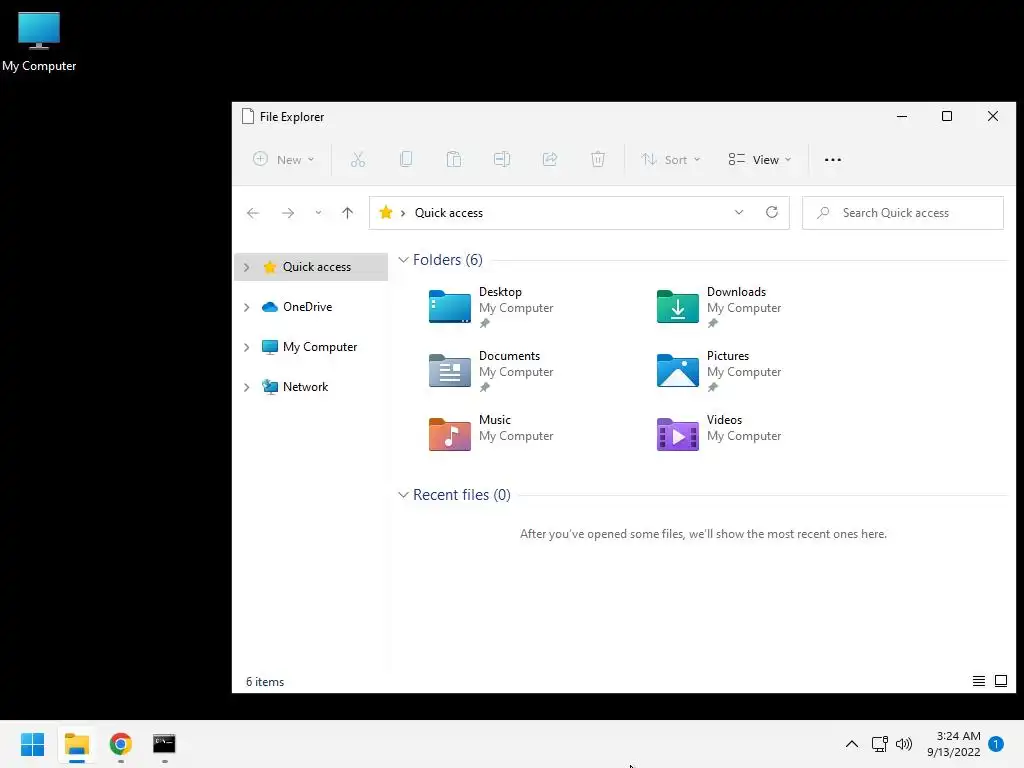The width and height of the screenshot is (1024, 768).
Task: Select the Pictures folder icon
Action: pos(677,370)
